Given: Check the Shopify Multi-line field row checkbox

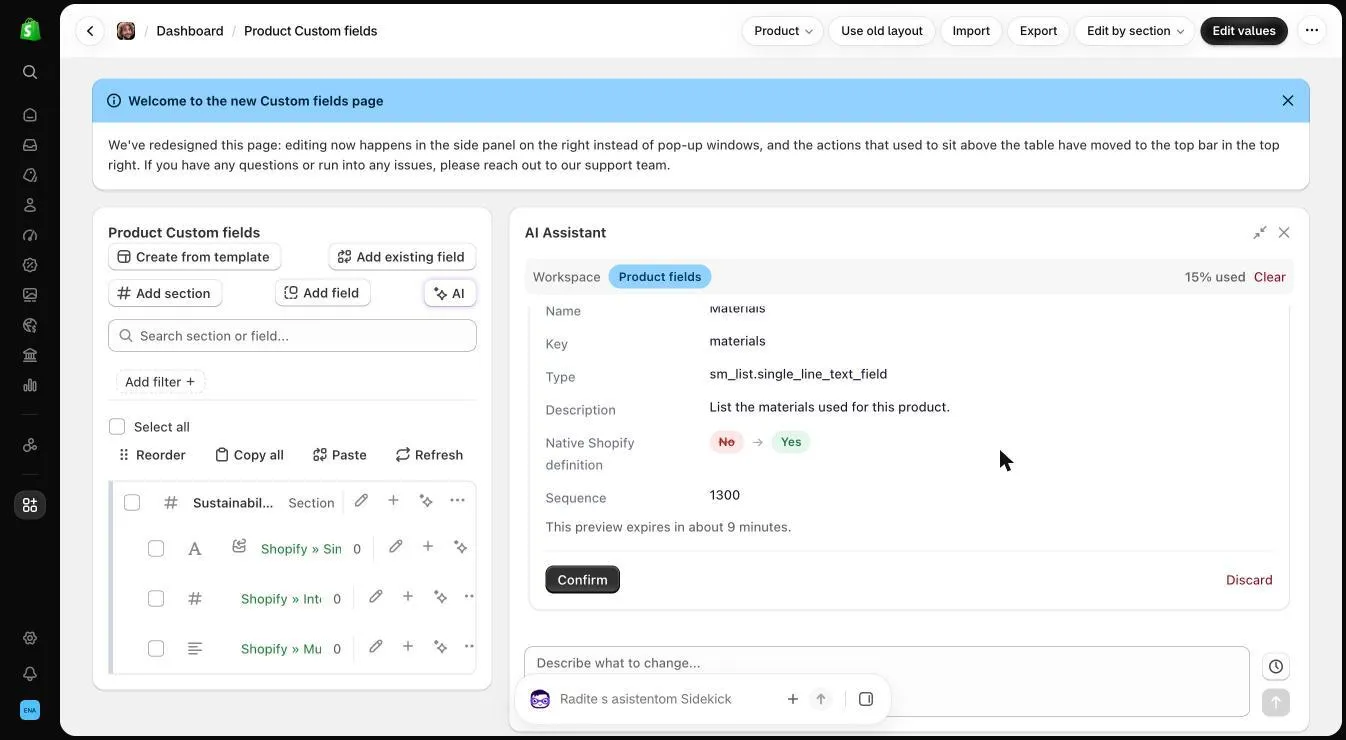Looking at the screenshot, I should [156, 649].
